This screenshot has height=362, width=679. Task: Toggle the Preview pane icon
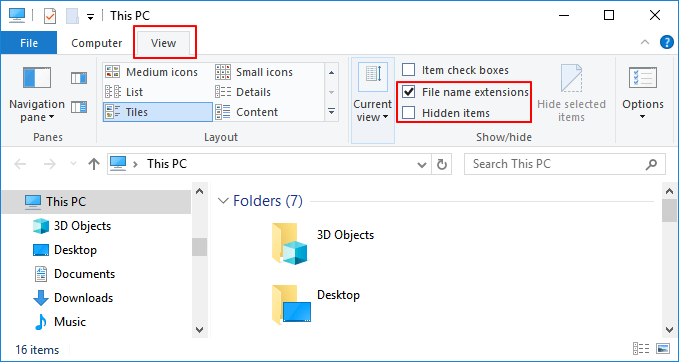[79, 78]
